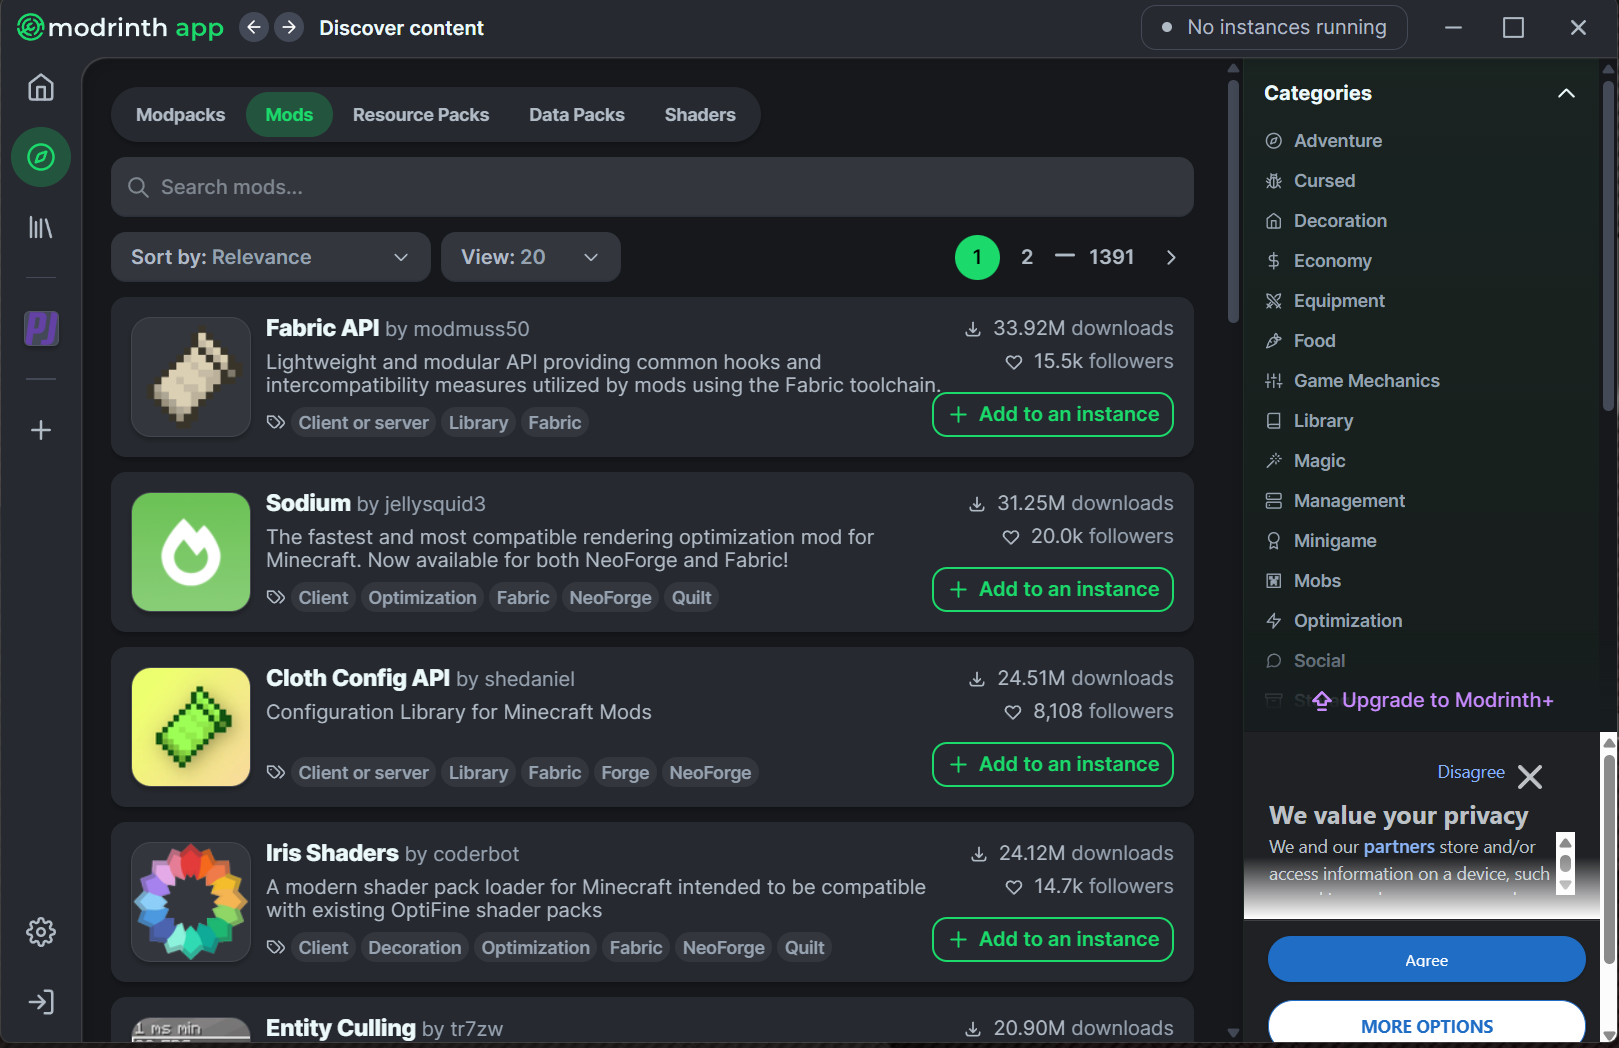Open the Sort by Relevance dropdown
This screenshot has height=1048, width=1619.
pyautogui.click(x=270, y=257)
